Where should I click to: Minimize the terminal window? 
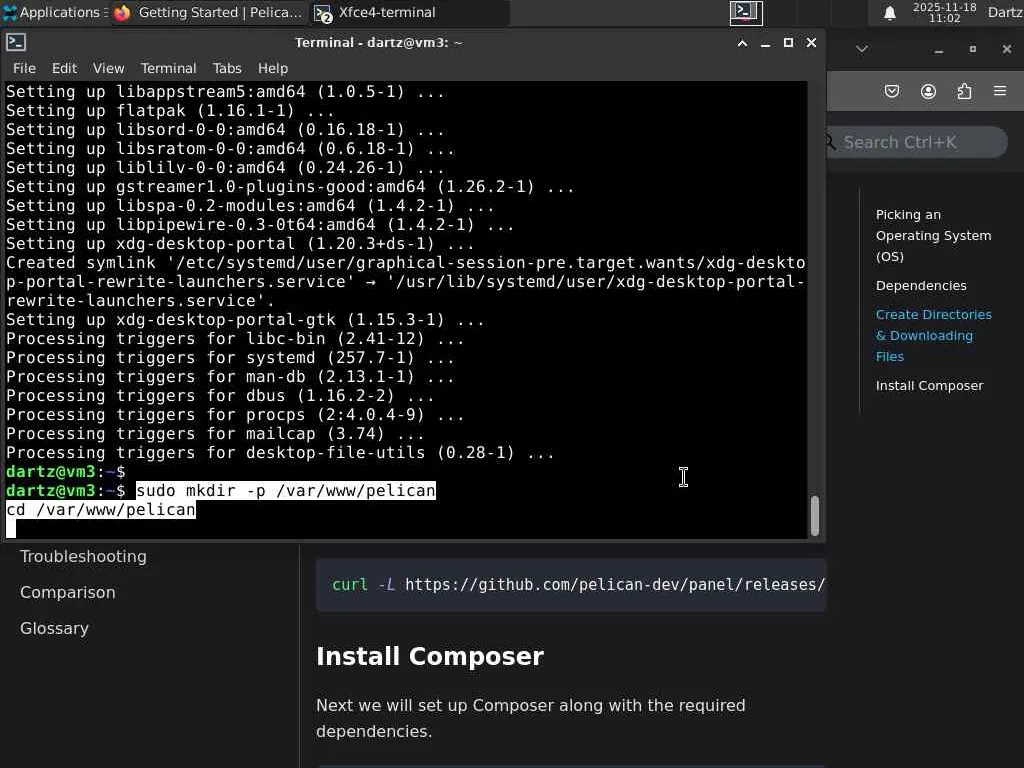(765, 43)
